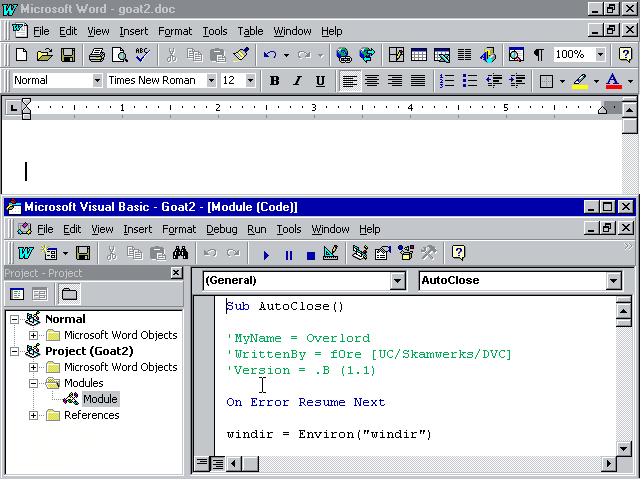The width and height of the screenshot is (640, 480).
Task: Open Procedure dropdown showing AutoClose
Action: pos(613,281)
